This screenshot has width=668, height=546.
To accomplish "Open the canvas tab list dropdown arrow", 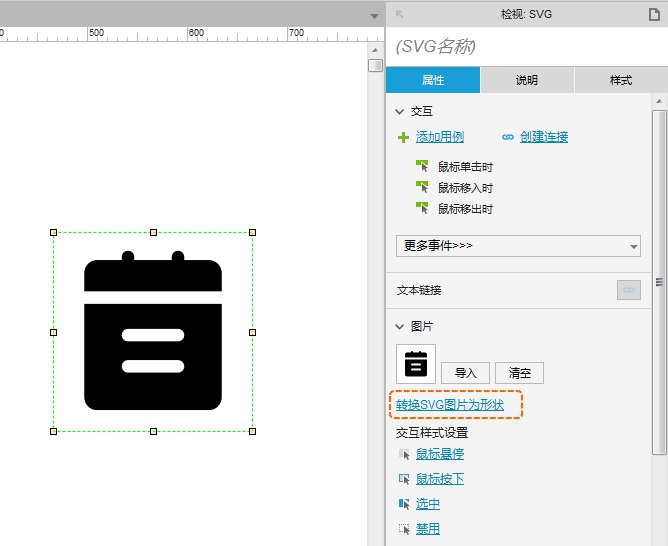I will (374, 16).
